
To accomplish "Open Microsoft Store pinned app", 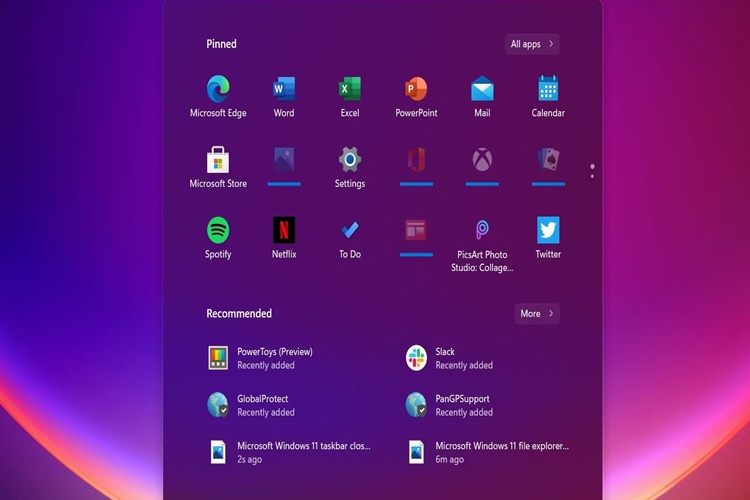I will [x=218, y=167].
